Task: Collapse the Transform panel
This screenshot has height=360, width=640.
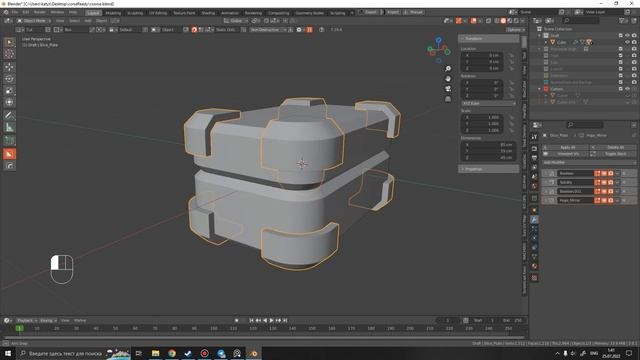Action: point(489,38)
